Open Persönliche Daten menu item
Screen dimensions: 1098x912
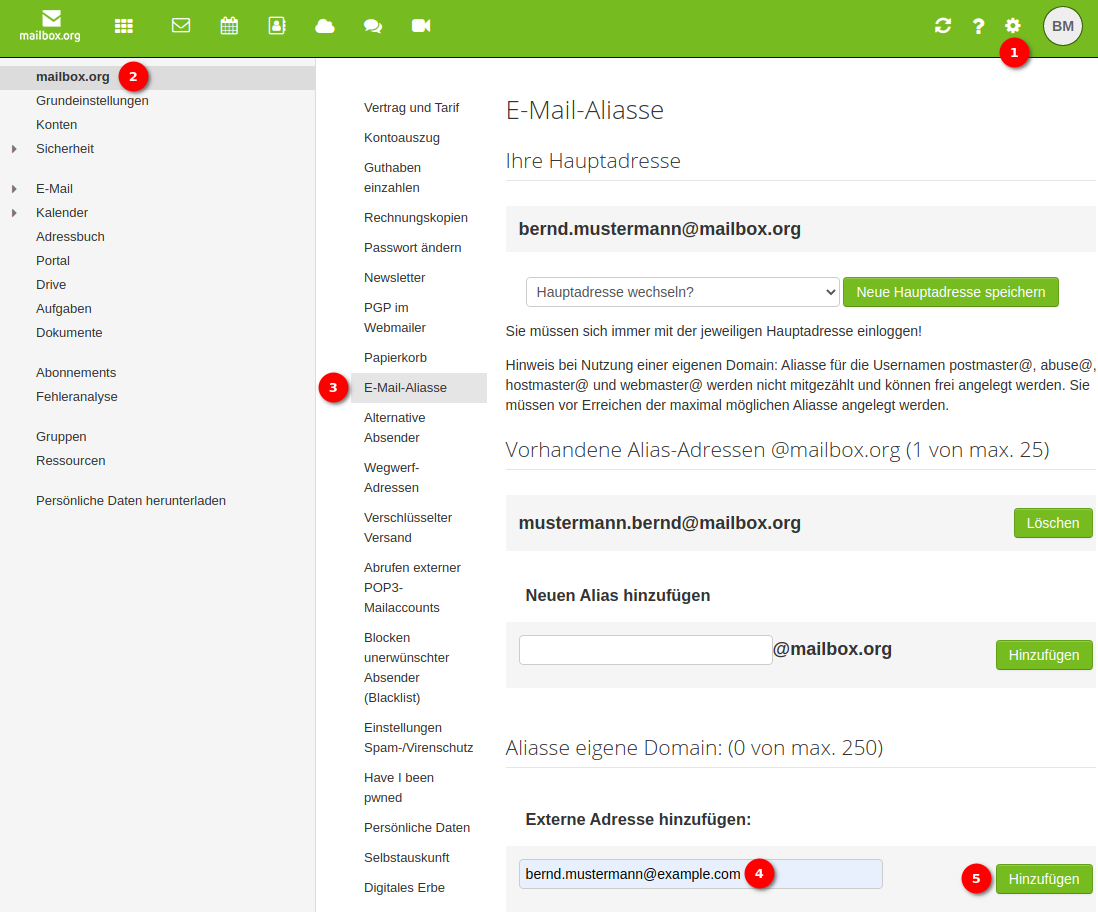point(417,827)
